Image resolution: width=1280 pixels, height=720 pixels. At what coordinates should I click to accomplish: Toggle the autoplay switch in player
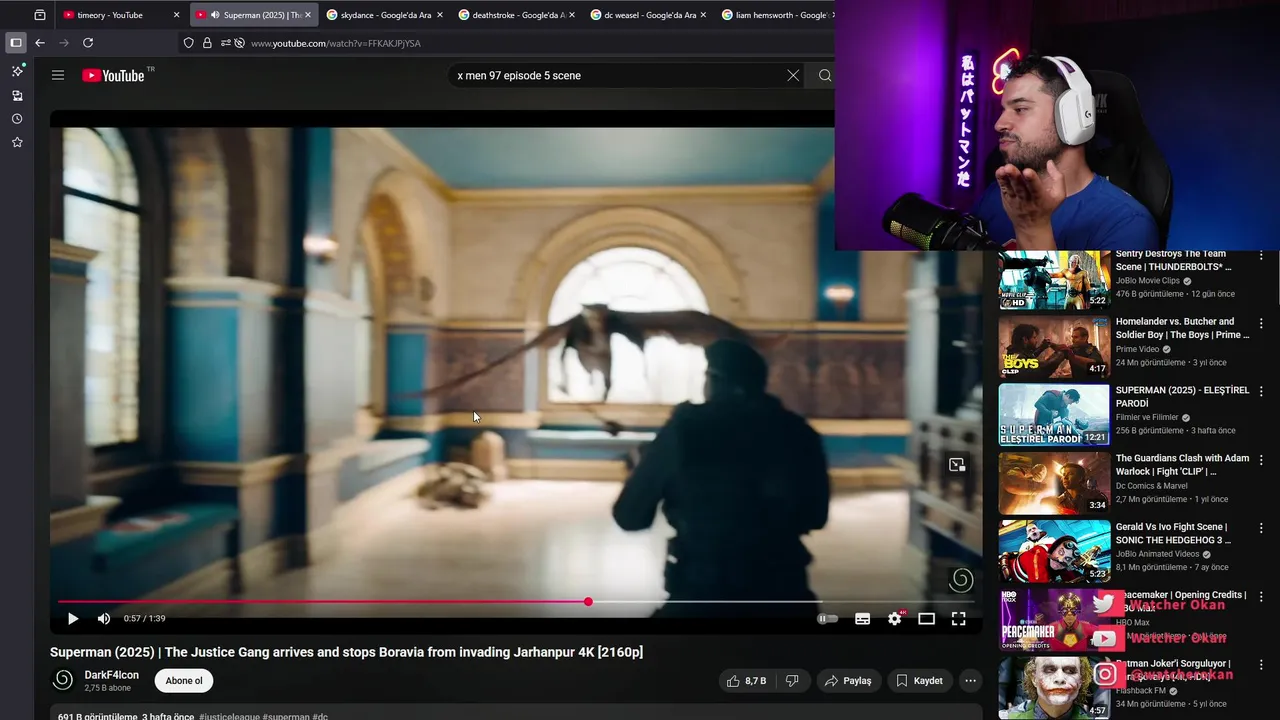pyautogui.click(x=827, y=619)
